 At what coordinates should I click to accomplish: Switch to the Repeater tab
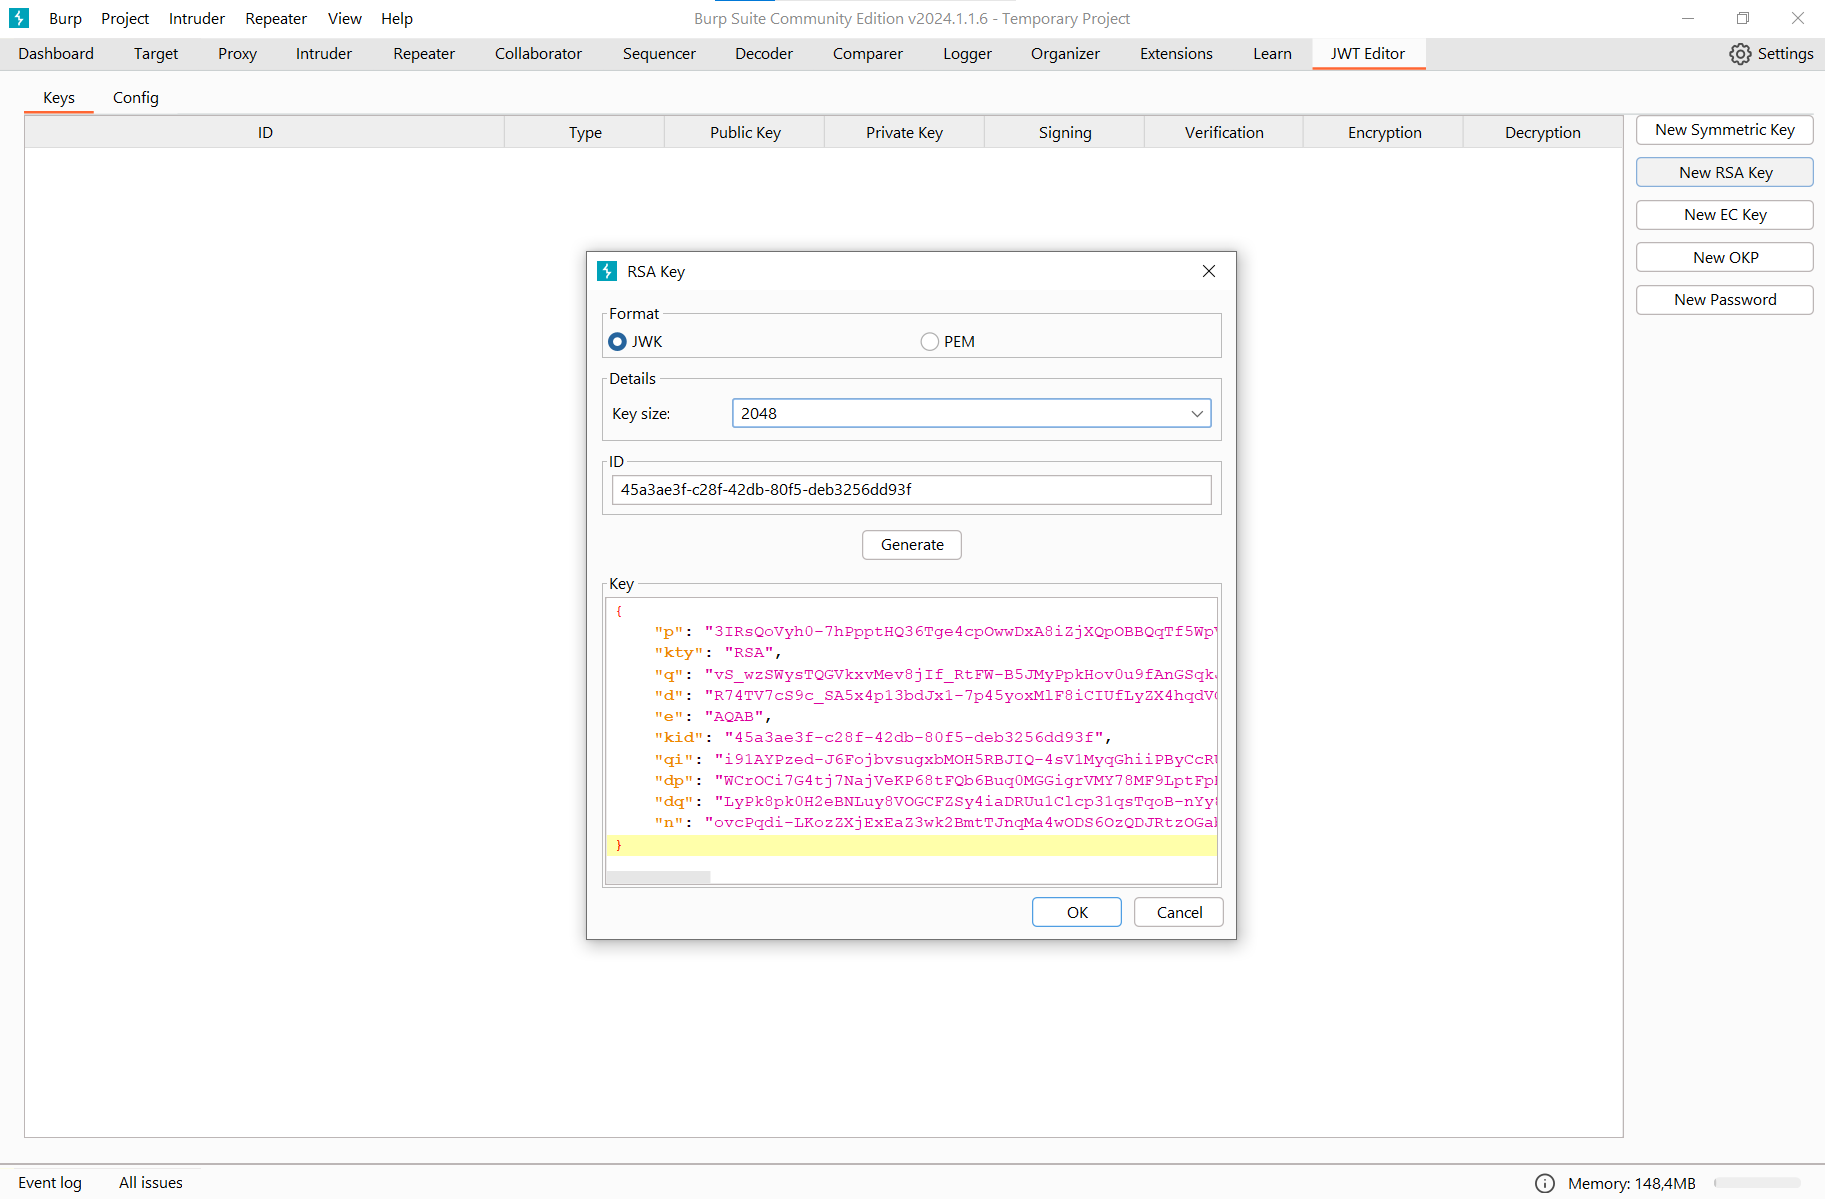[424, 54]
